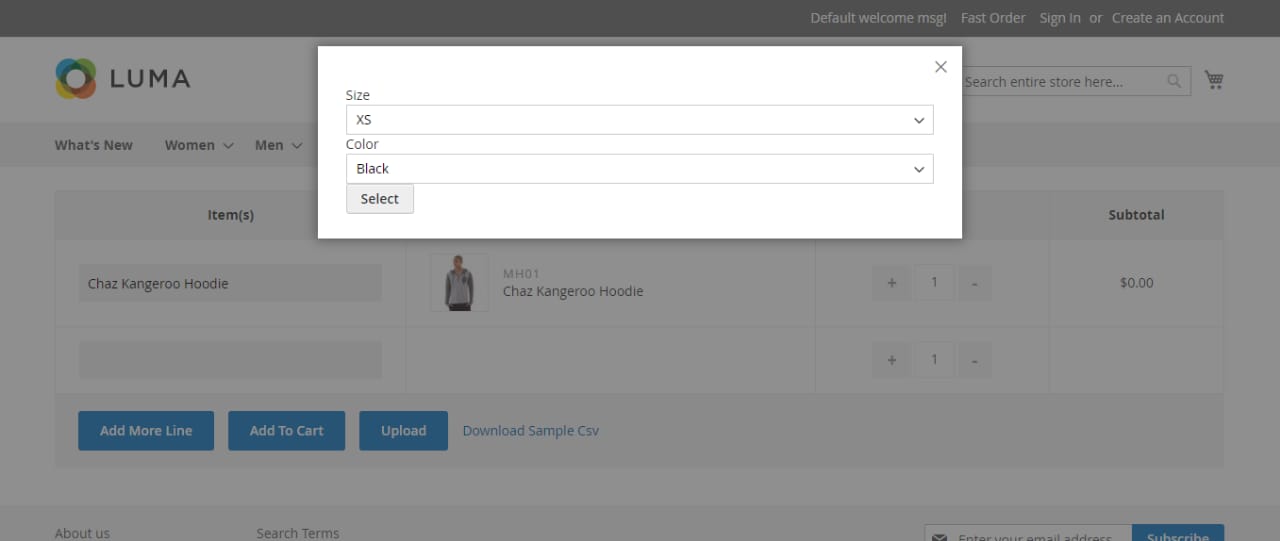
Task: Increase quantity for Chaz Kangeroo Hoodie
Action: 891,283
